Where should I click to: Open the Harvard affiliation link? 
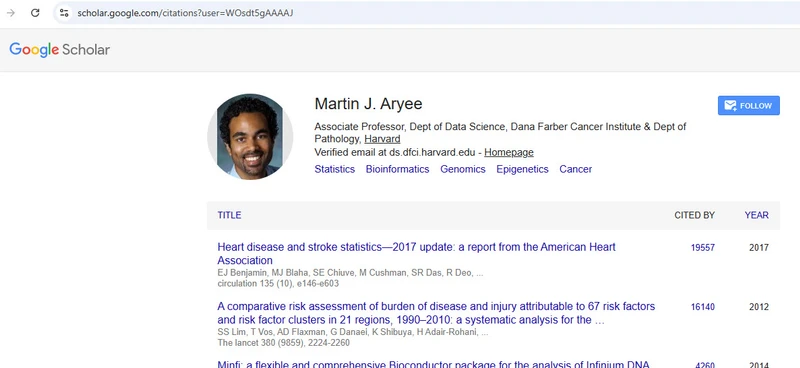[x=382, y=139]
